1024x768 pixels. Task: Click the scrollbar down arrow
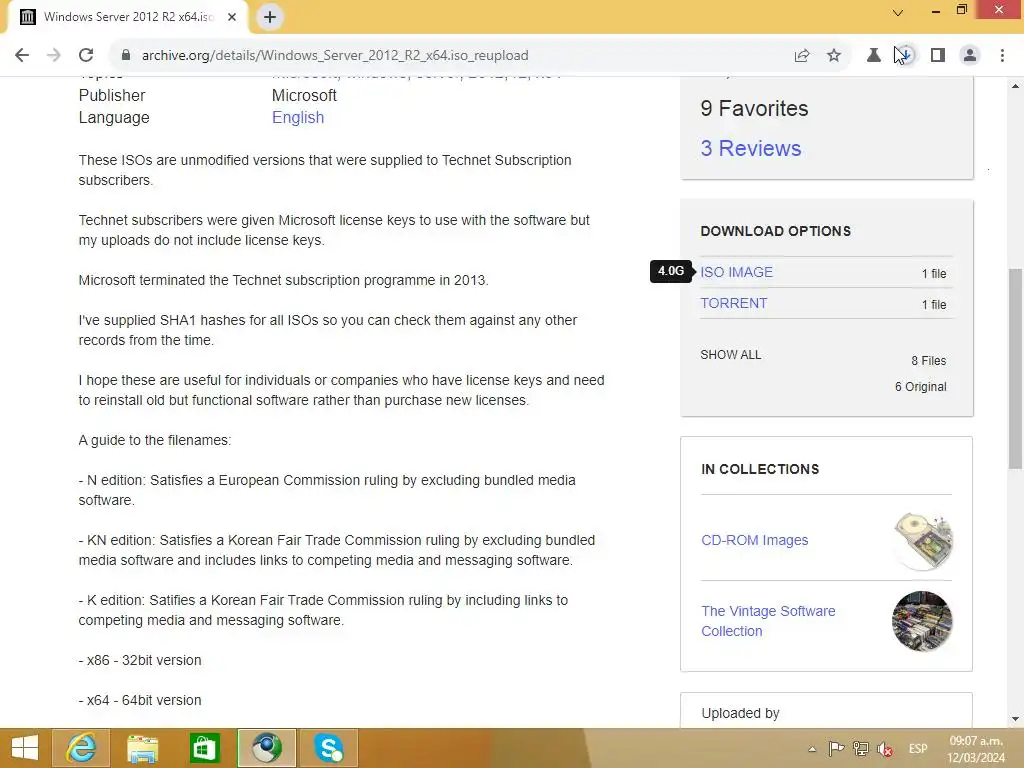(x=1015, y=719)
